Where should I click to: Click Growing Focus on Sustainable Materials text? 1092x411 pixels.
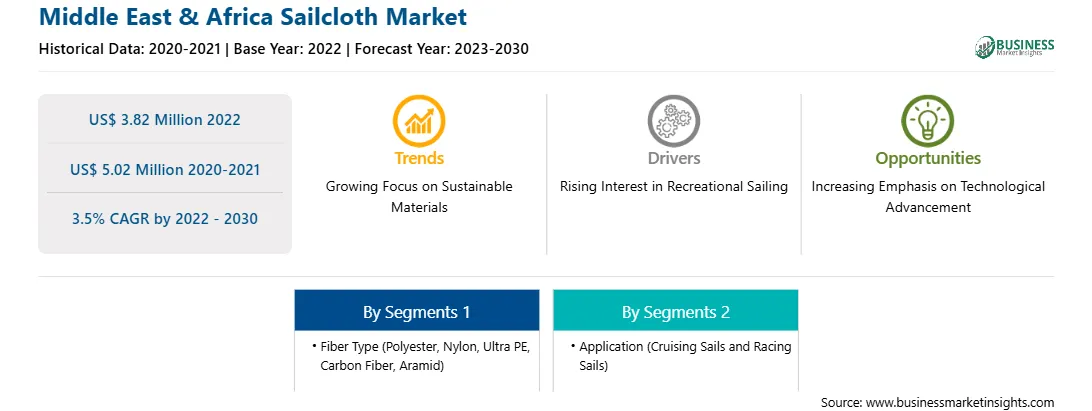[419, 196]
